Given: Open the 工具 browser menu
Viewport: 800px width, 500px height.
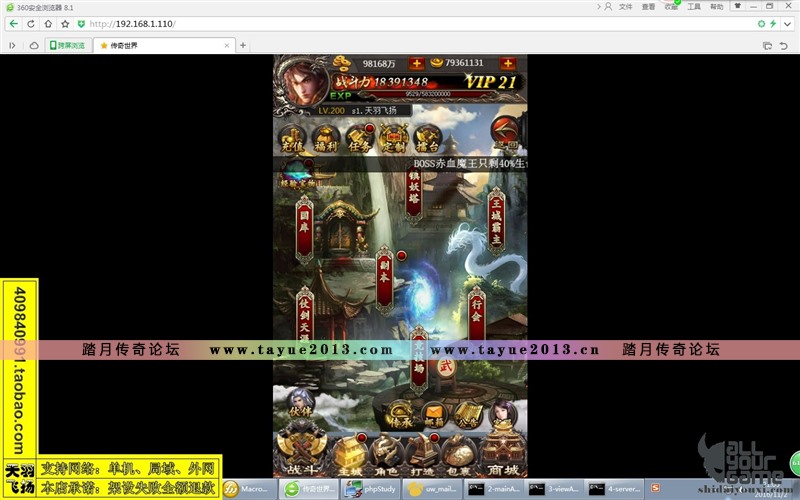Looking at the screenshot, I should click(693, 6).
